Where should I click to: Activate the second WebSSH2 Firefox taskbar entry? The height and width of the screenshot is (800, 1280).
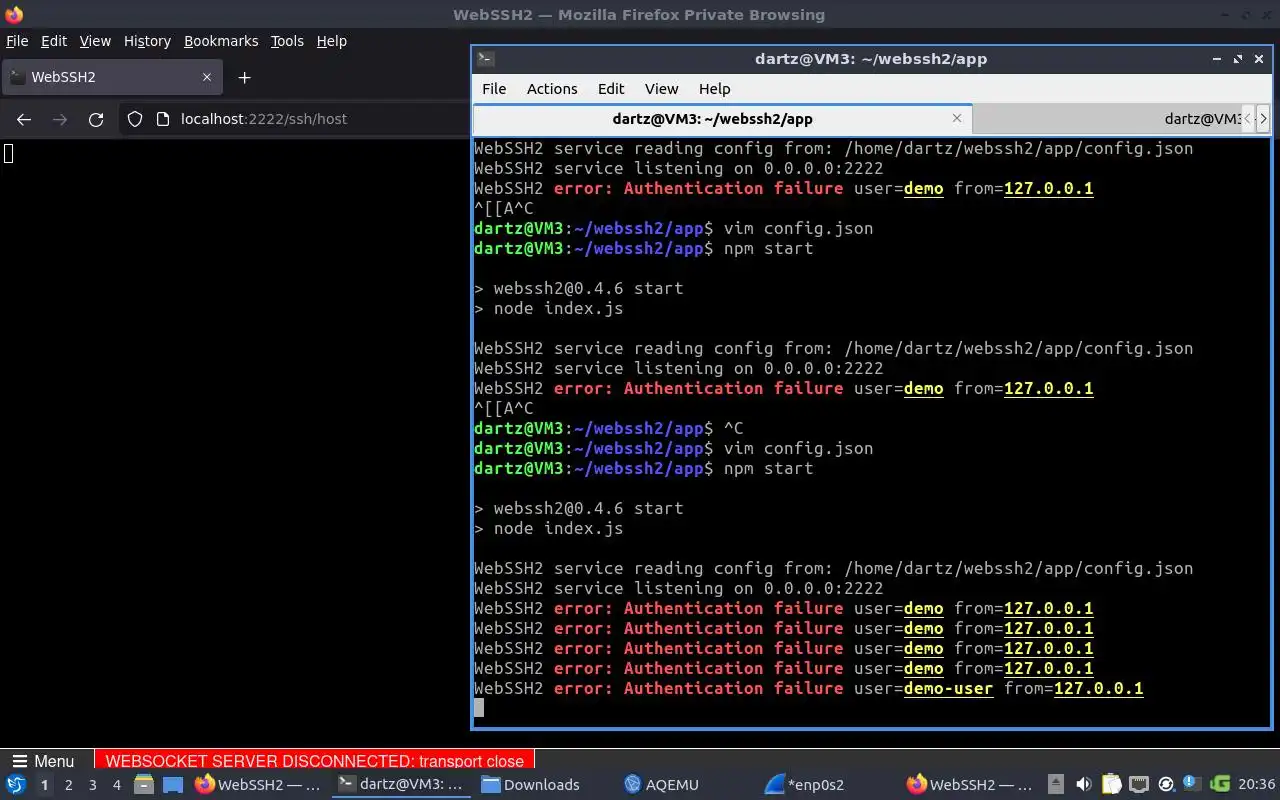970,785
